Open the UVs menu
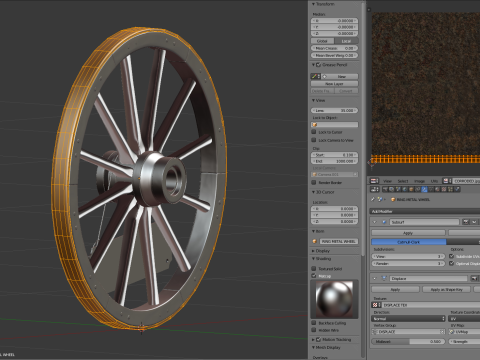Viewport: 480px width, 360px height. coord(434,181)
